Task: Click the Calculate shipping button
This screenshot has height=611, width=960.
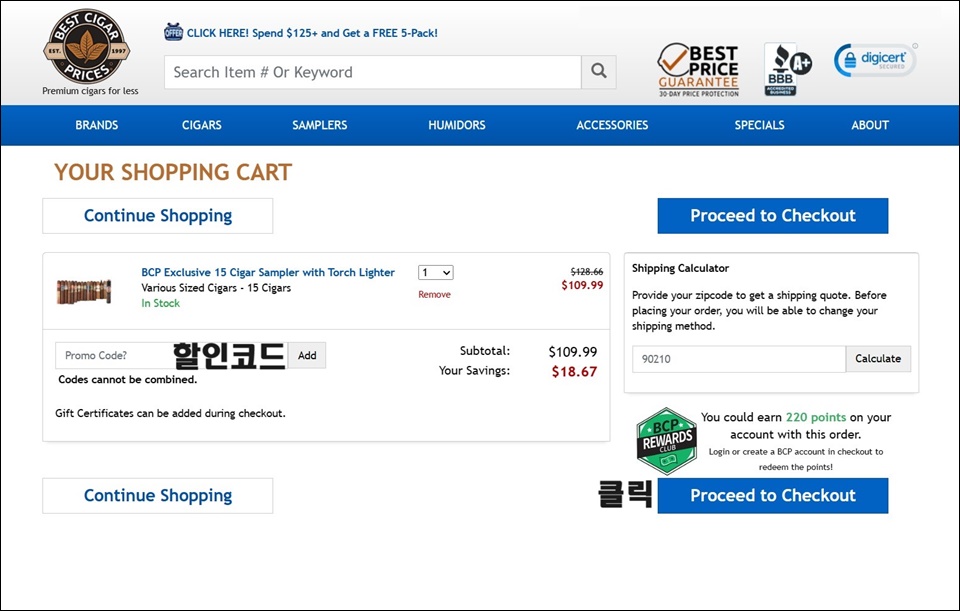Action: pos(878,359)
